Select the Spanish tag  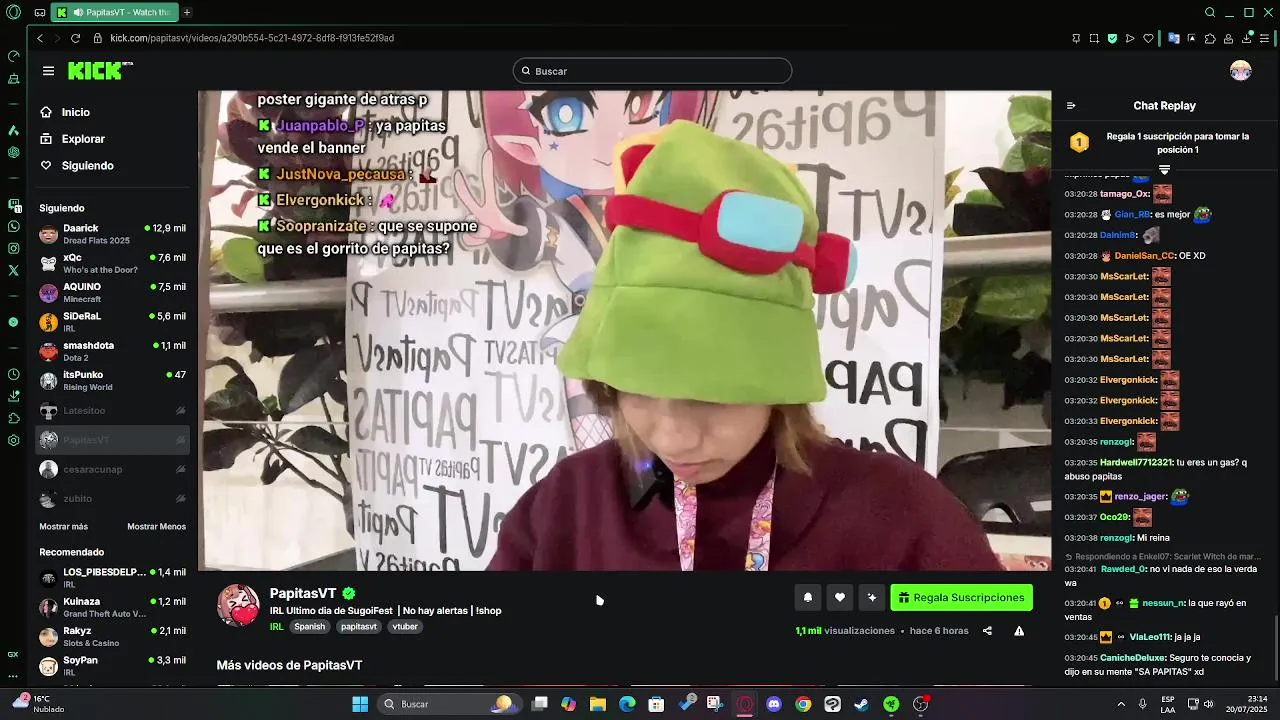pyautogui.click(x=309, y=627)
